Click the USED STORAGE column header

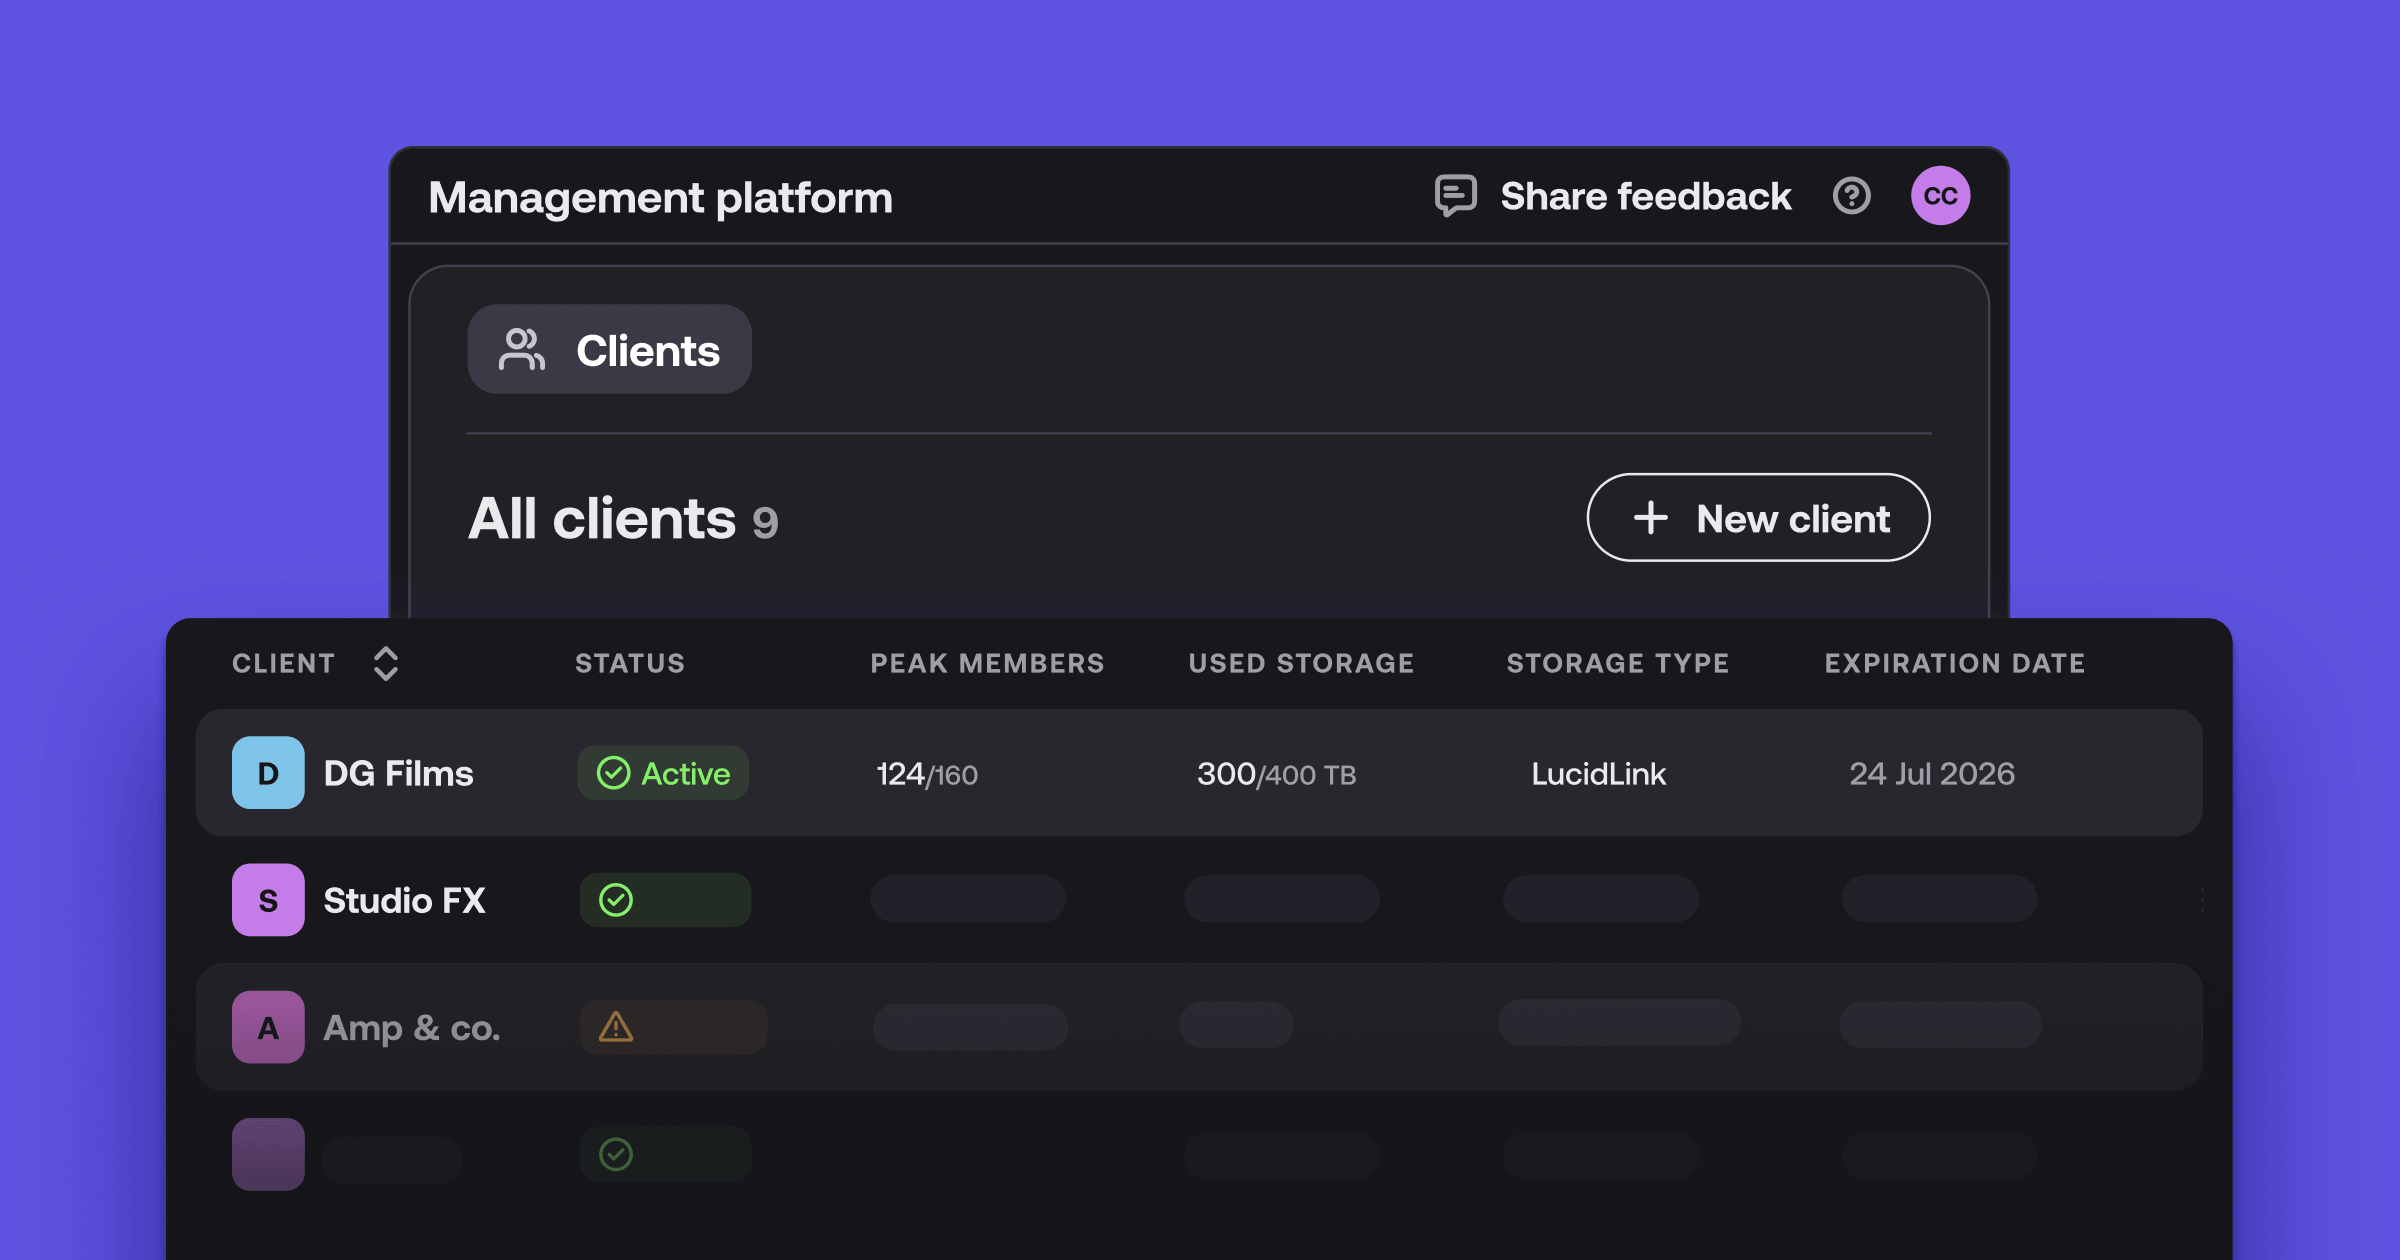[1301, 663]
